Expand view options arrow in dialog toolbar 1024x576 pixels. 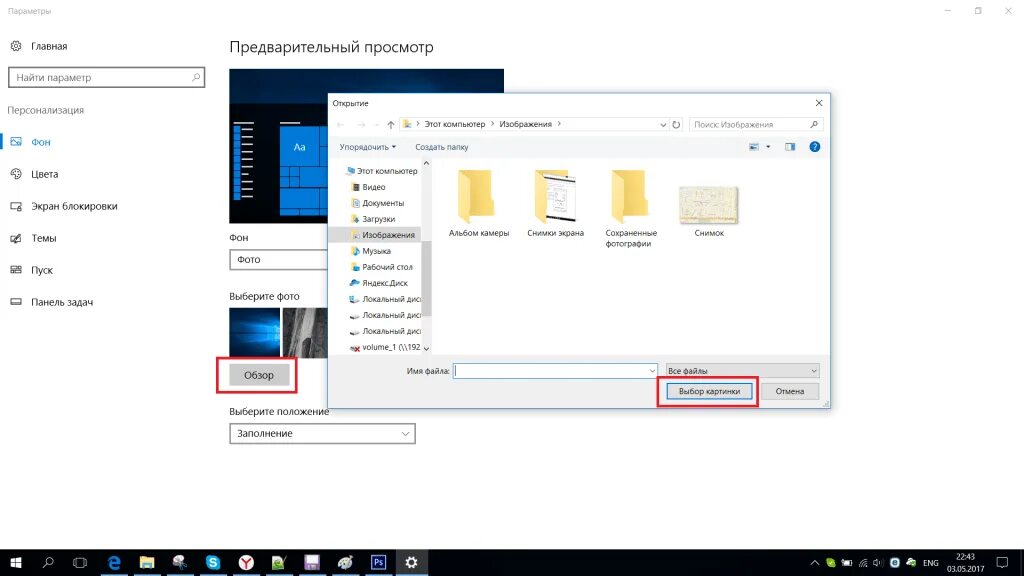coord(768,147)
